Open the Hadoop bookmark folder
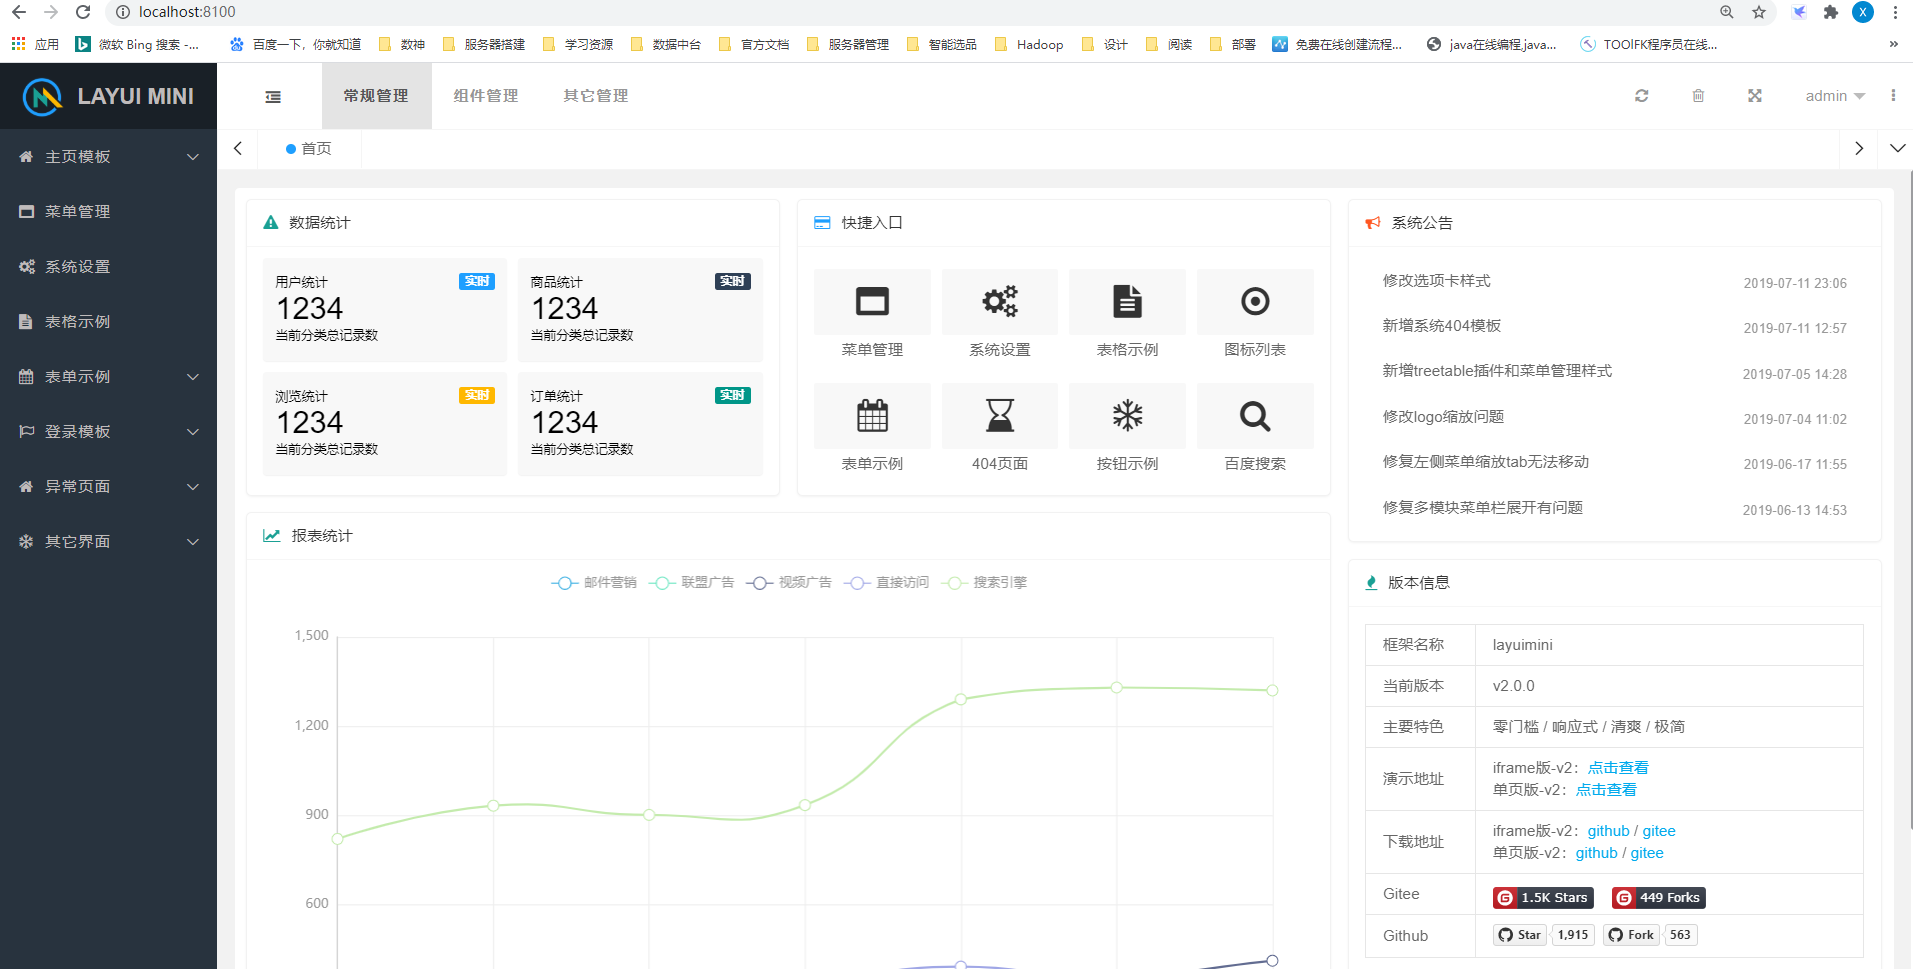The height and width of the screenshot is (969, 1913). click(1029, 44)
